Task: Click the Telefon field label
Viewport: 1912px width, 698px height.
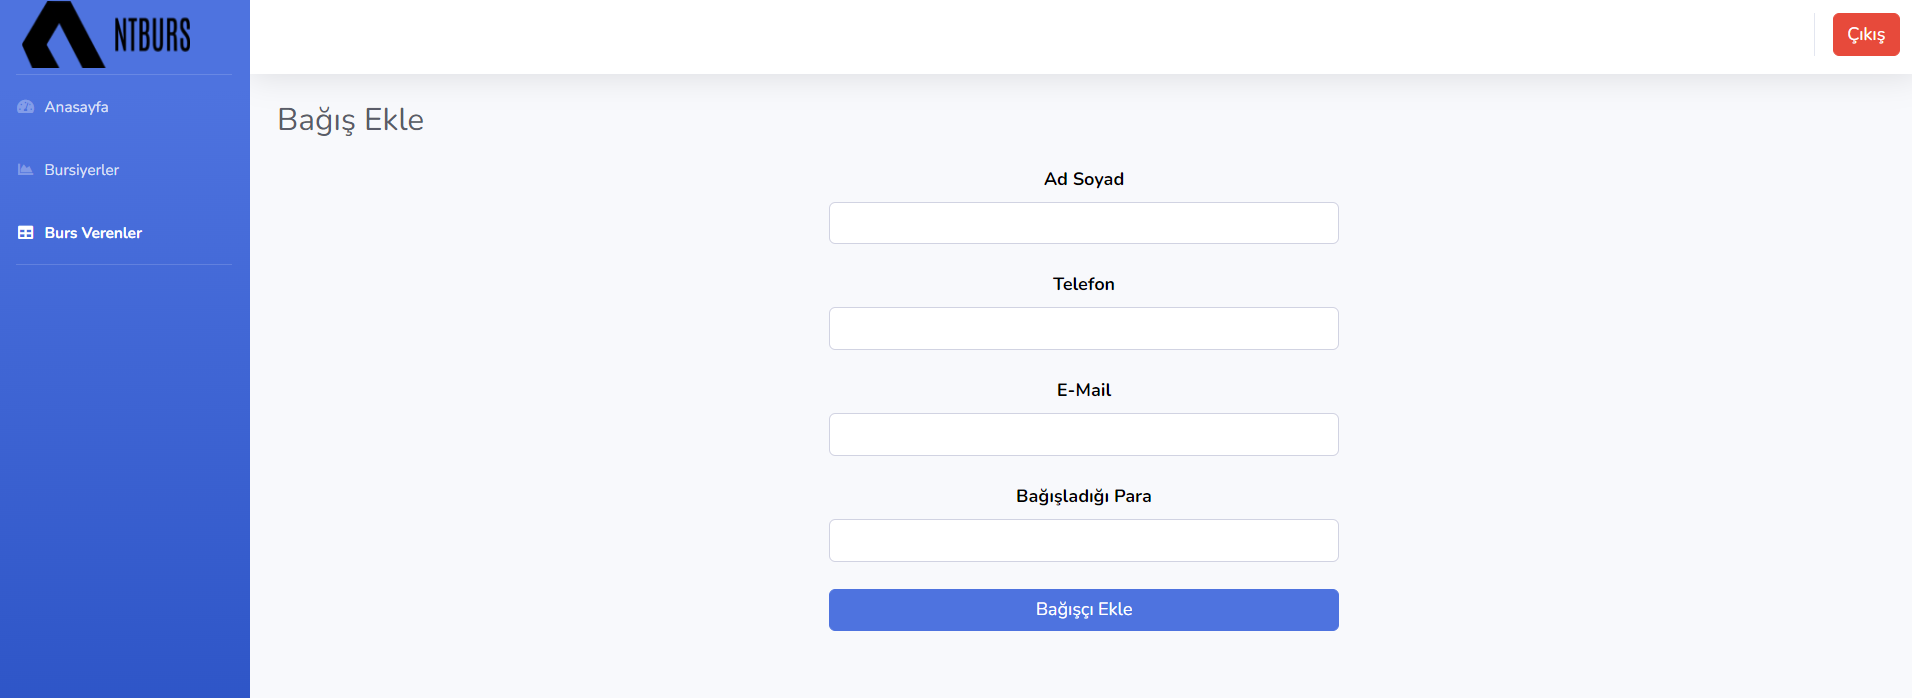Action: click(x=1083, y=284)
